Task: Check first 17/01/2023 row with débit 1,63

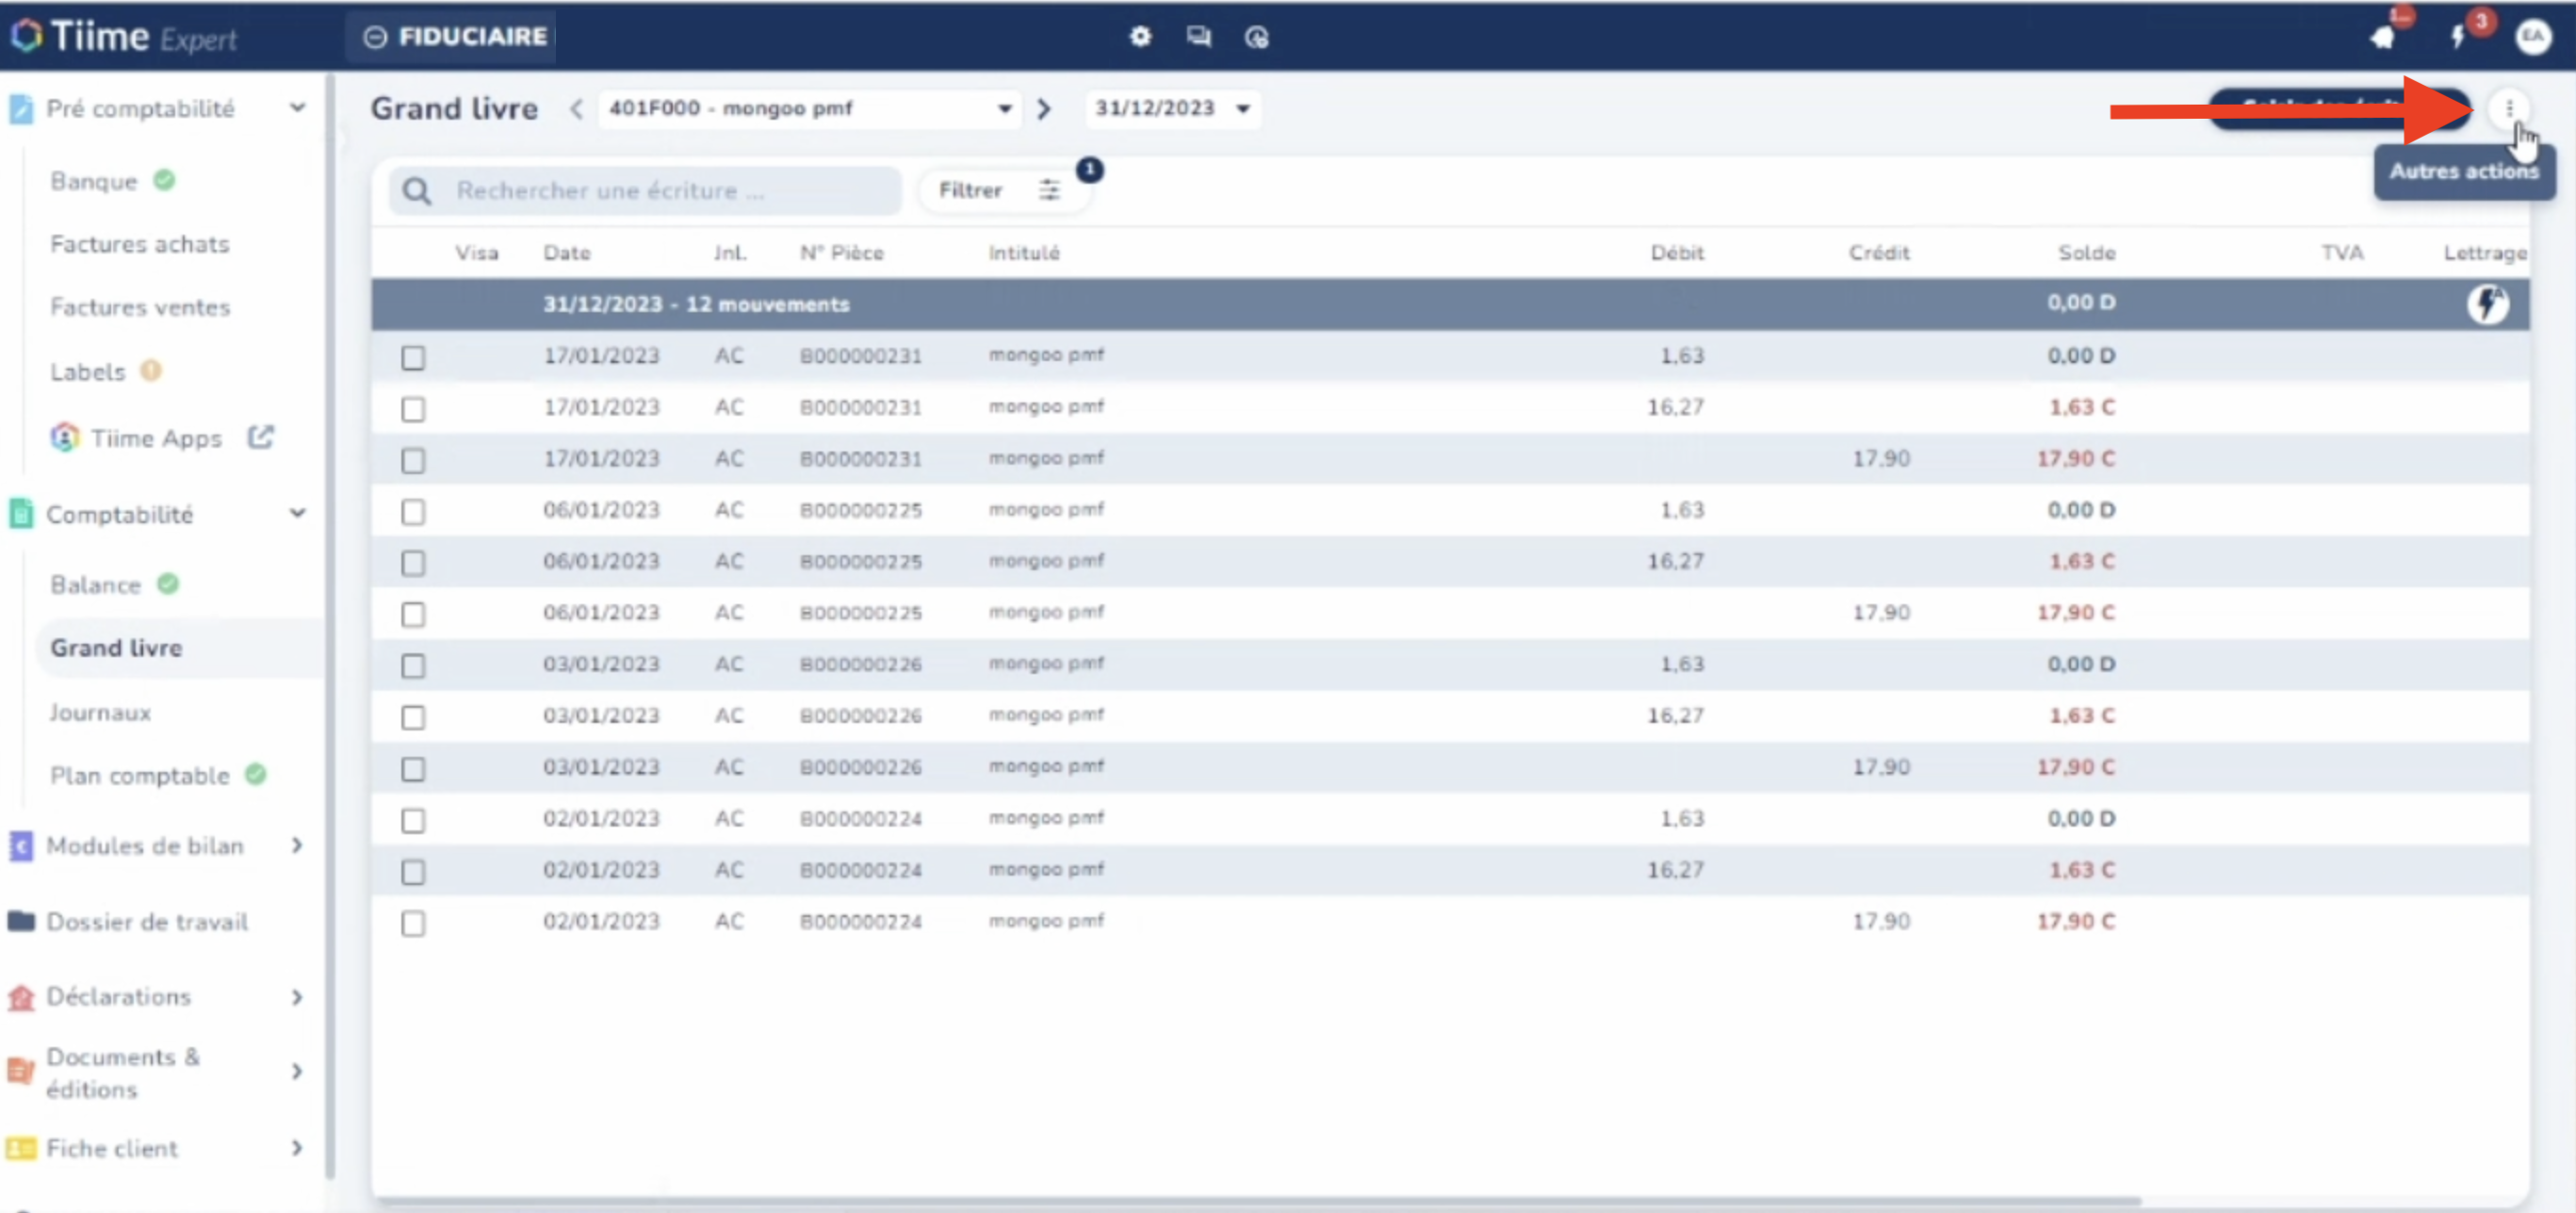Action: pyautogui.click(x=413, y=357)
